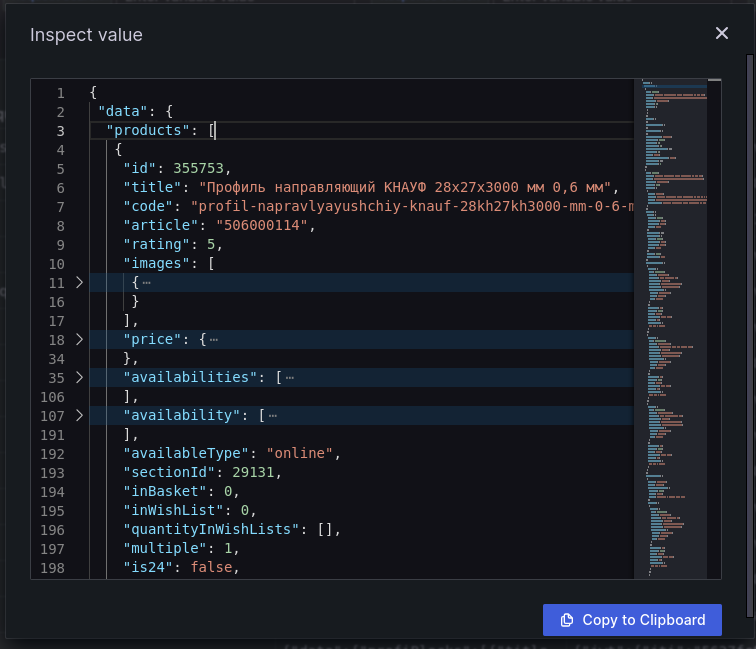Click the availableType value "online"
The height and width of the screenshot is (649, 756).
click(x=299, y=453)
